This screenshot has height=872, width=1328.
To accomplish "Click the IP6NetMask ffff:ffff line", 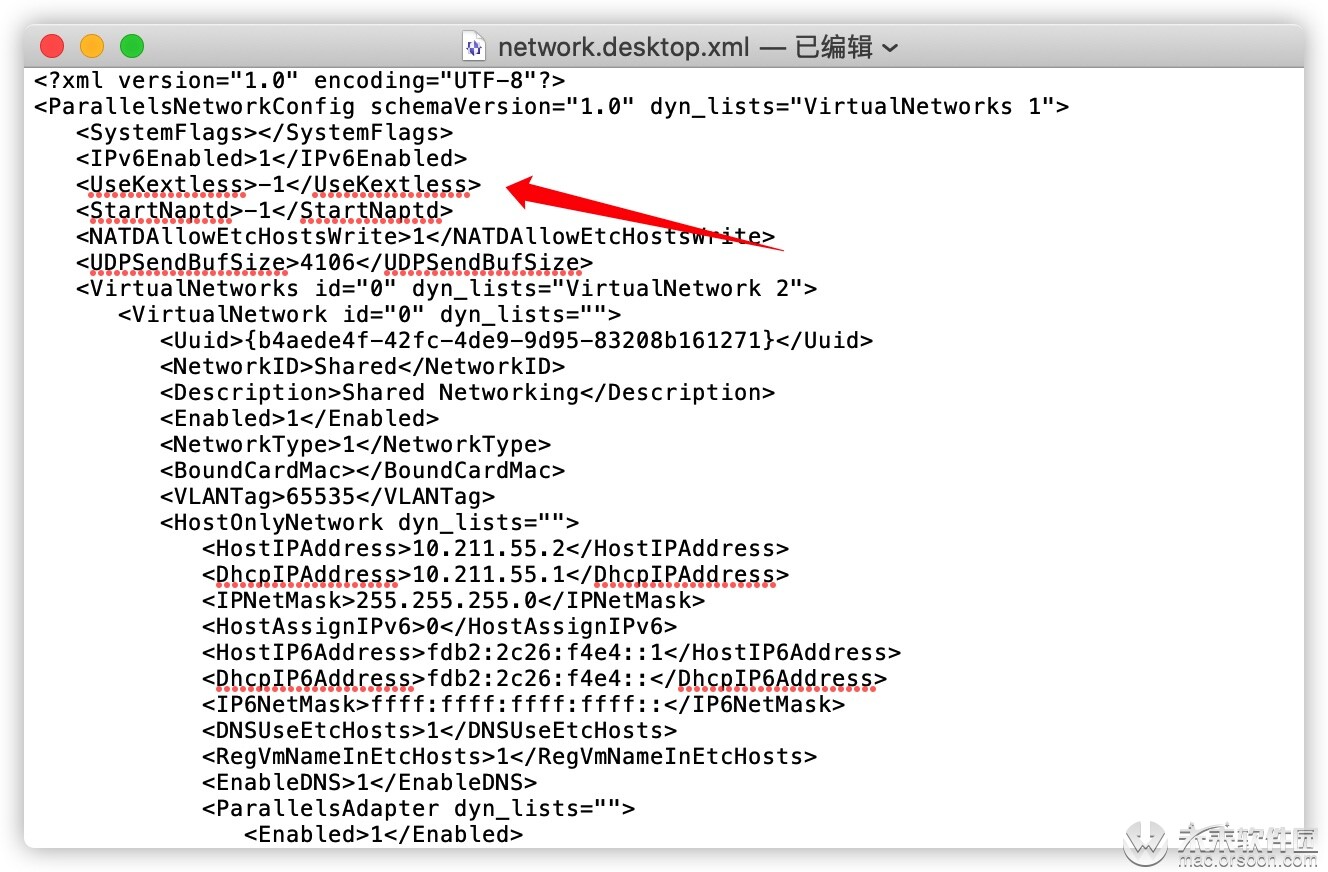I will click(523, 704).
